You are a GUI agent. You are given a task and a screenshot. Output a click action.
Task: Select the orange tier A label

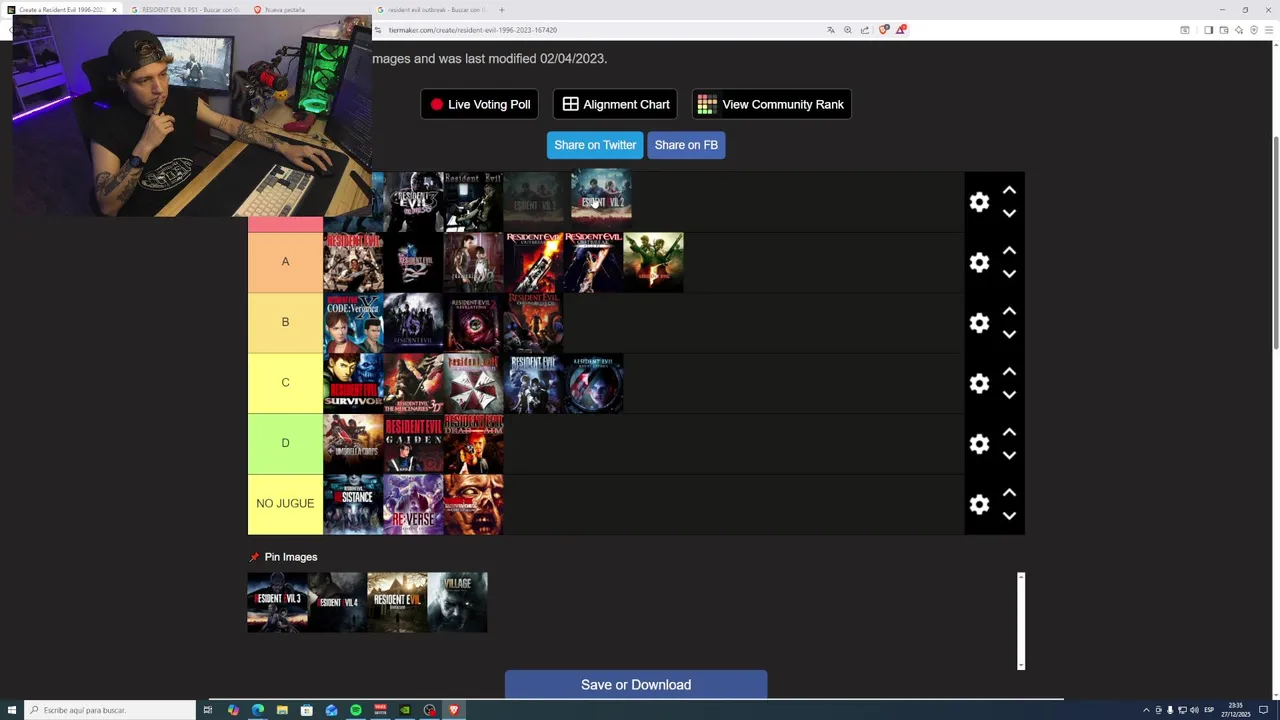285,262
